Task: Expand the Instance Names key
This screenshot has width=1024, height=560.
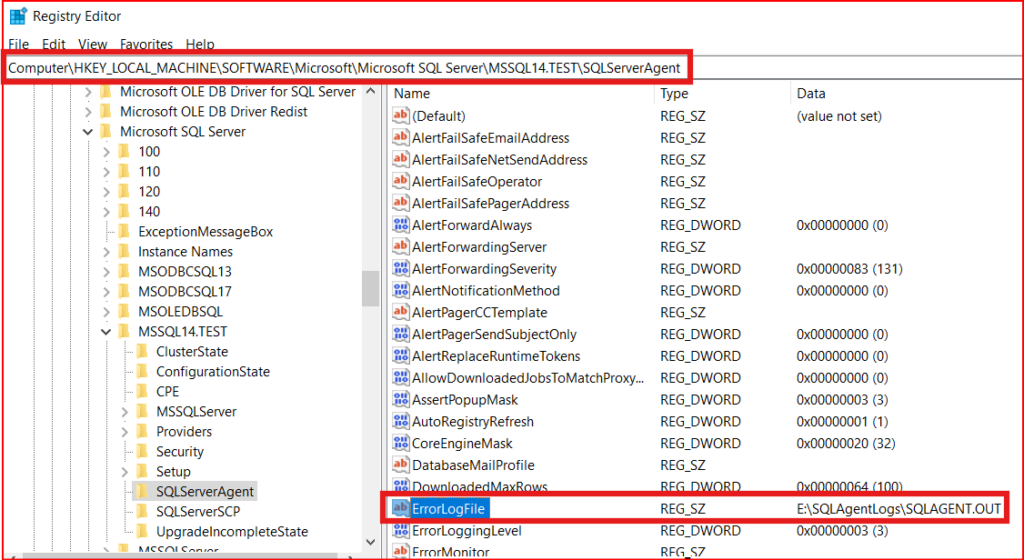Action: (106, 252)
